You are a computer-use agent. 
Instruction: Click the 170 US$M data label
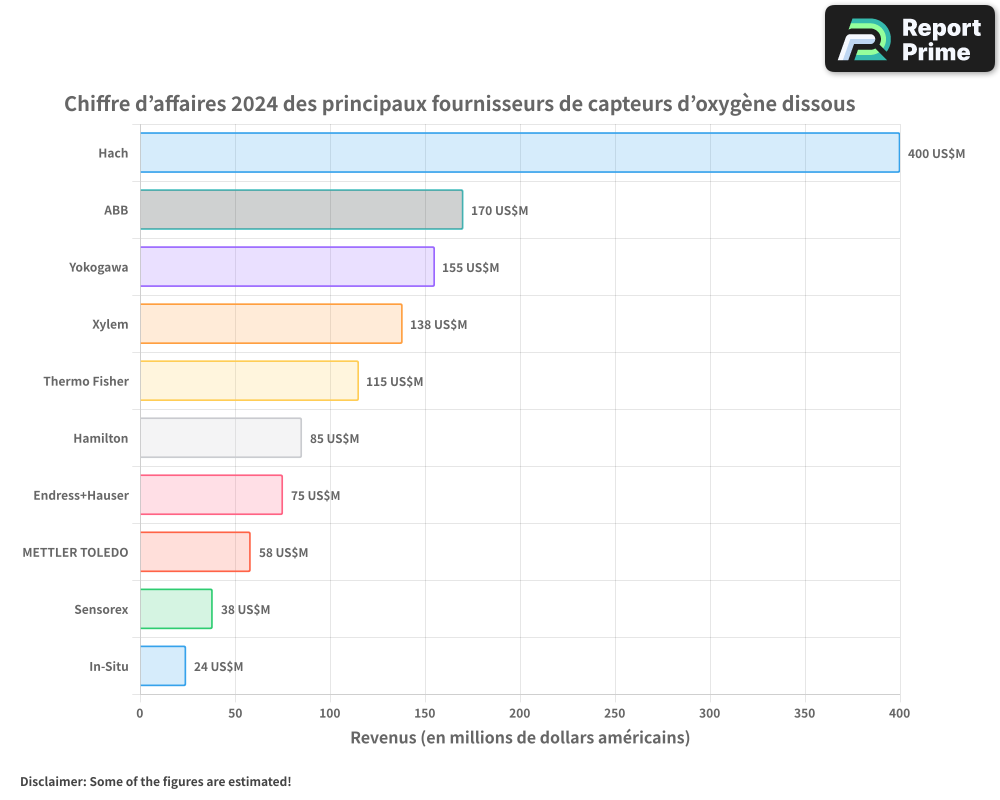pyautogui.click(x=499, y=211)
